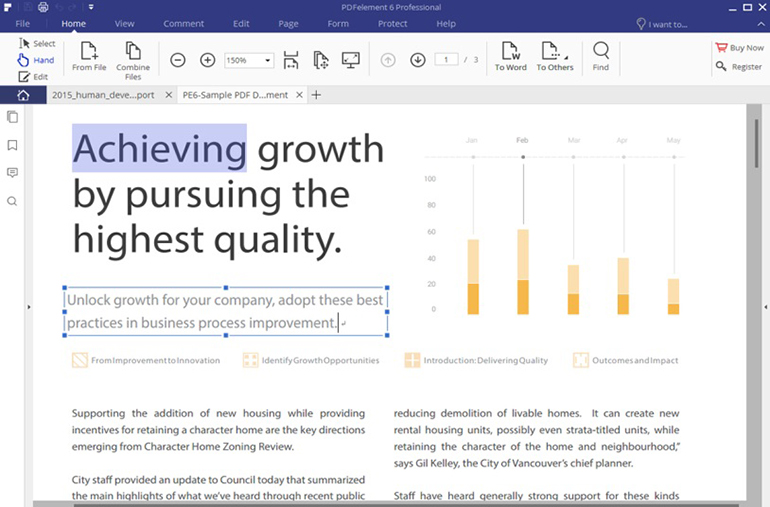
Task: Switch to the Hand tool
Action: (x=37, y=60)
